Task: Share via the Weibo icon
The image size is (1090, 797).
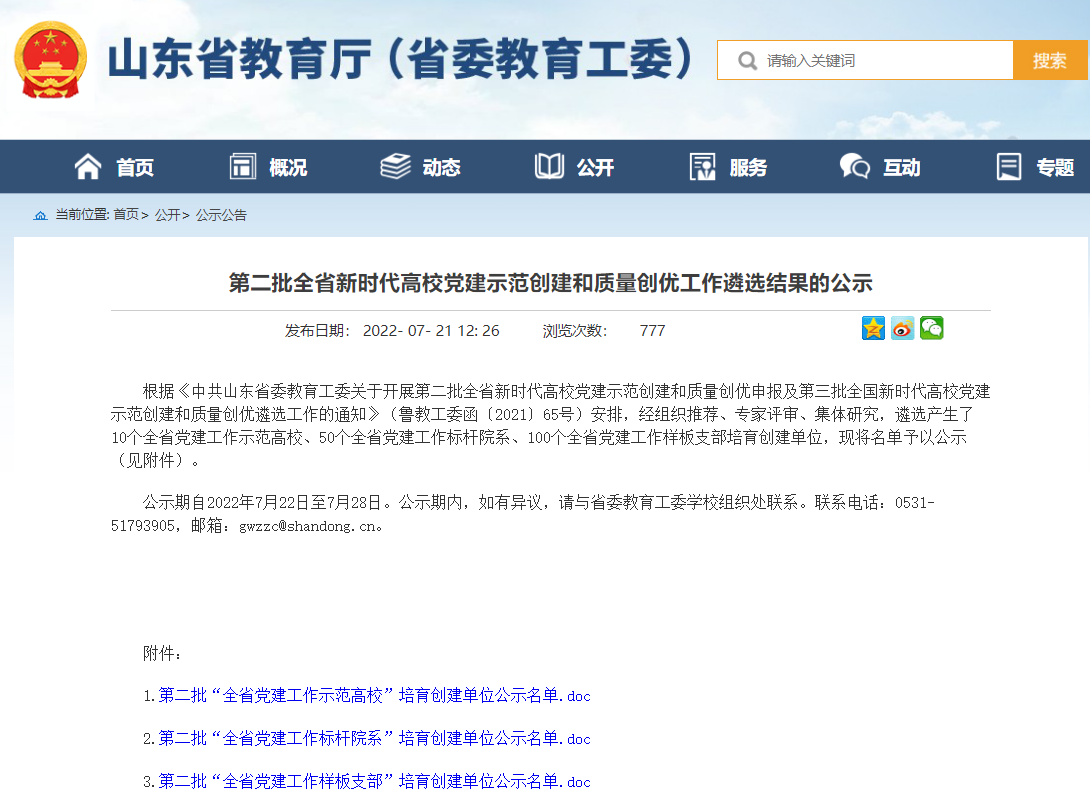Action: (902, 328)
